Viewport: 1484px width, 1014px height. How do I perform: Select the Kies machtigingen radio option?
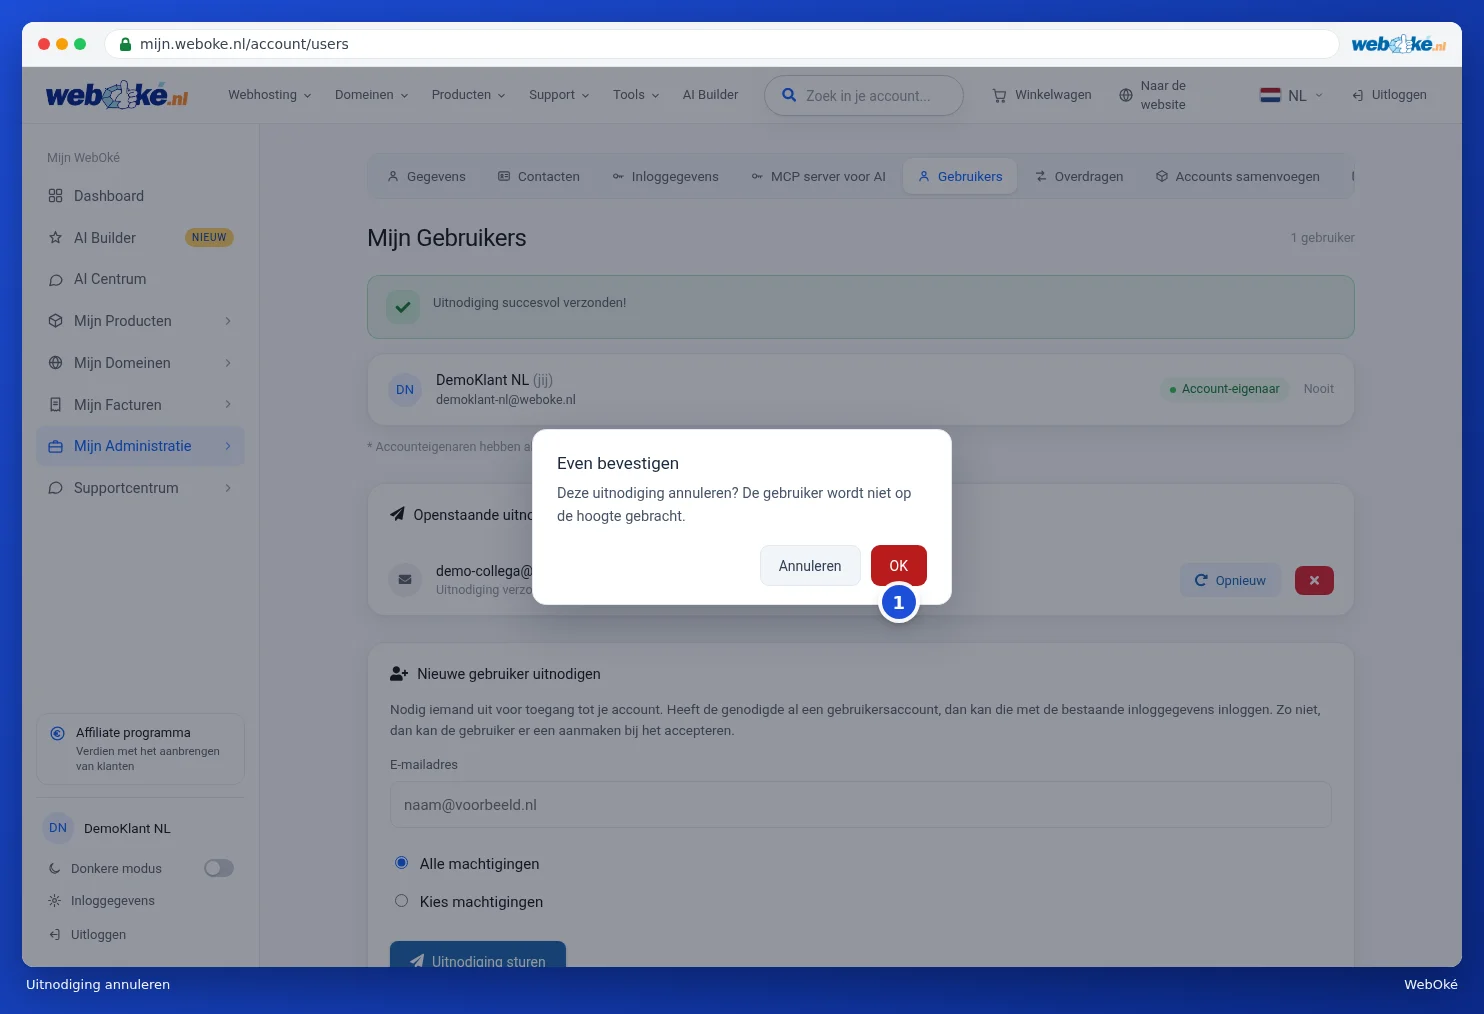tap(402, 901)
